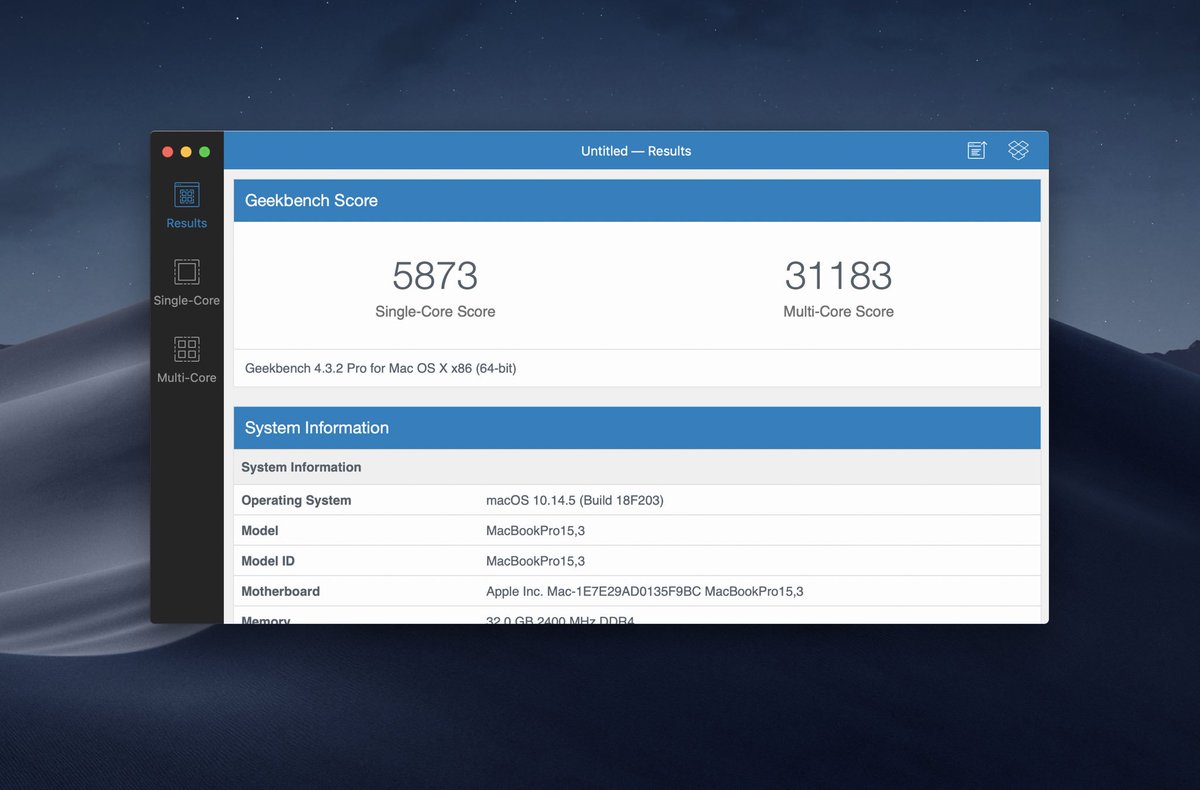Click MacBookPro15,3 value in Model ID row

point(535,561)
